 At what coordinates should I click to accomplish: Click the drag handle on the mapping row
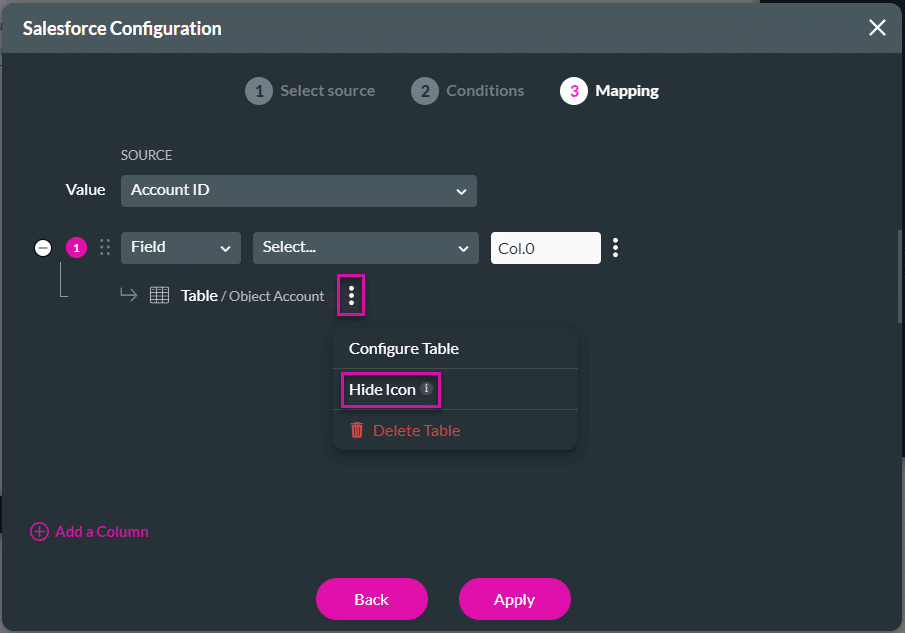pyautogui.click(x=105, y=247)
